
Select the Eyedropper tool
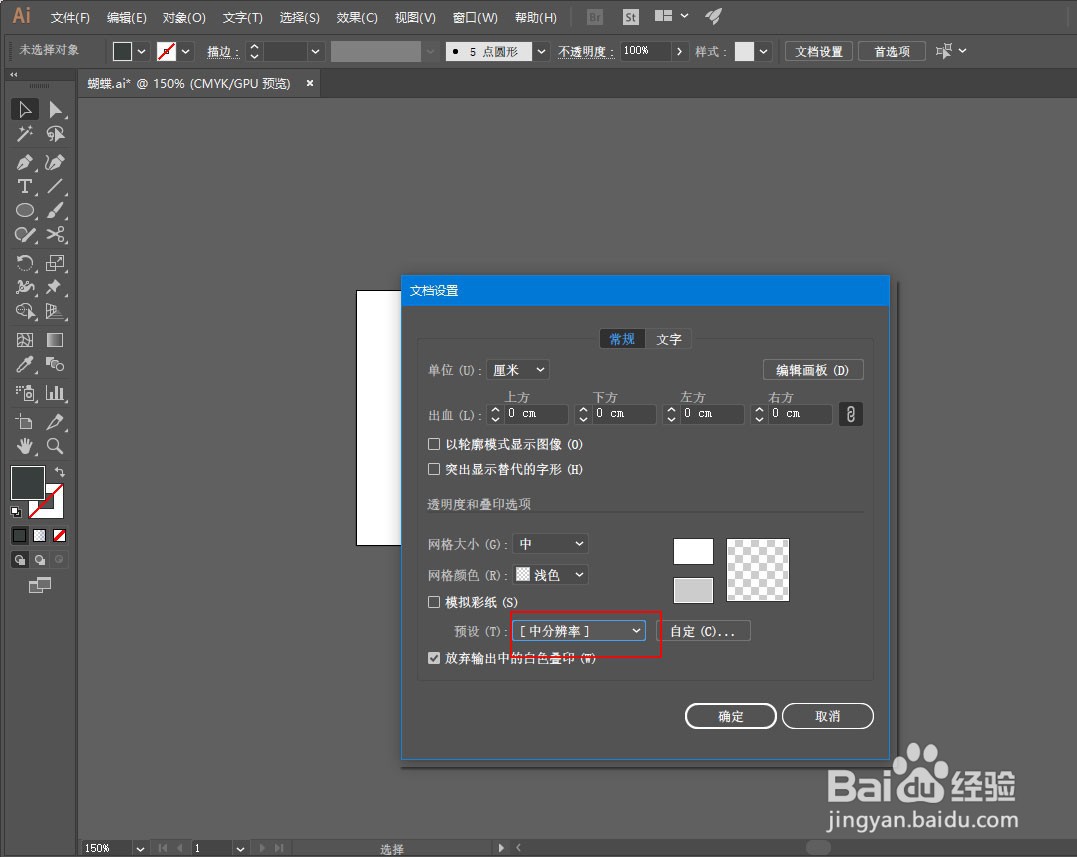point(25,364)
